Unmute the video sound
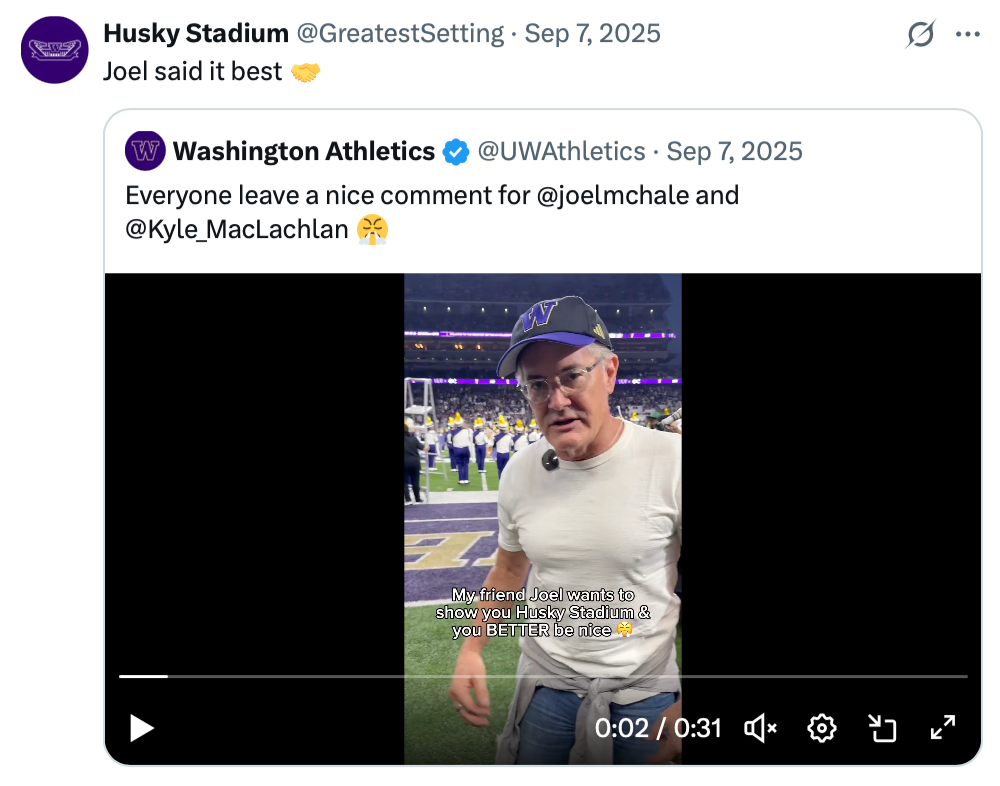1000x786 pixels. (x=761, y=728)
